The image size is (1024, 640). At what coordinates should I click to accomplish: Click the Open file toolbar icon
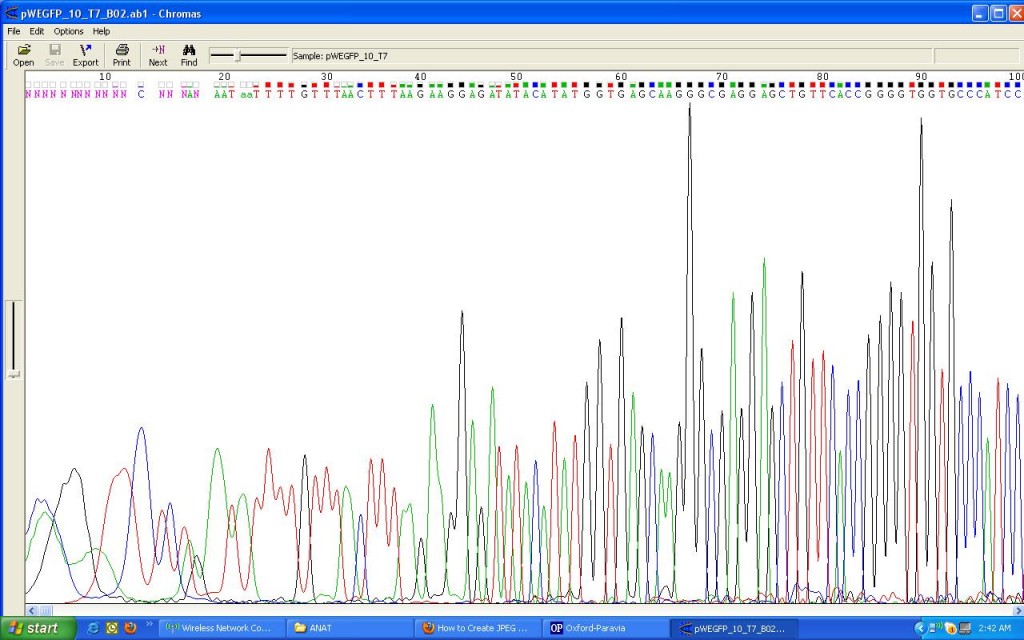[x=23, y=54]
